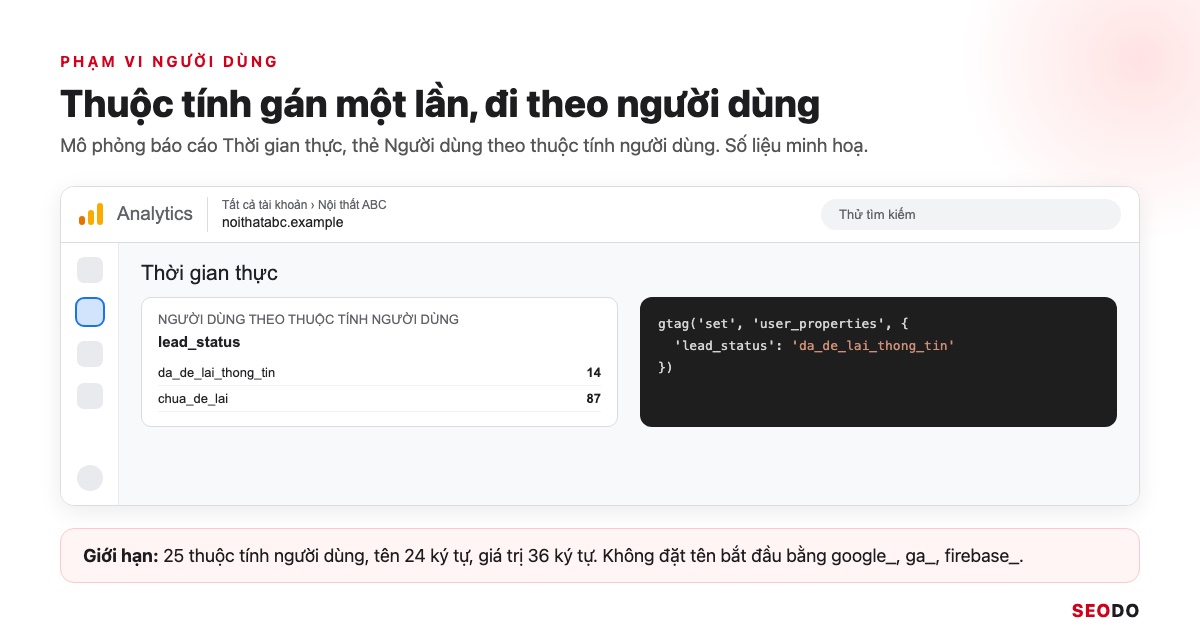Click the gtag('set', 'user_properties' code line
Screen dimensions: 1200x643
783,324
